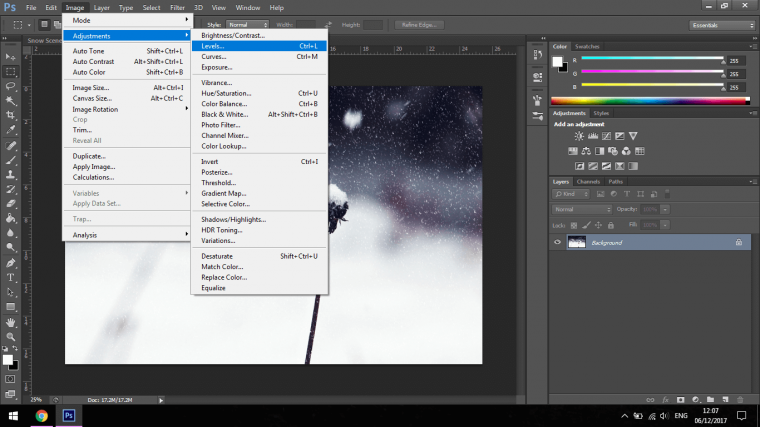Toggle lock image pixels
760x427 pixels.
coord(586,225)
